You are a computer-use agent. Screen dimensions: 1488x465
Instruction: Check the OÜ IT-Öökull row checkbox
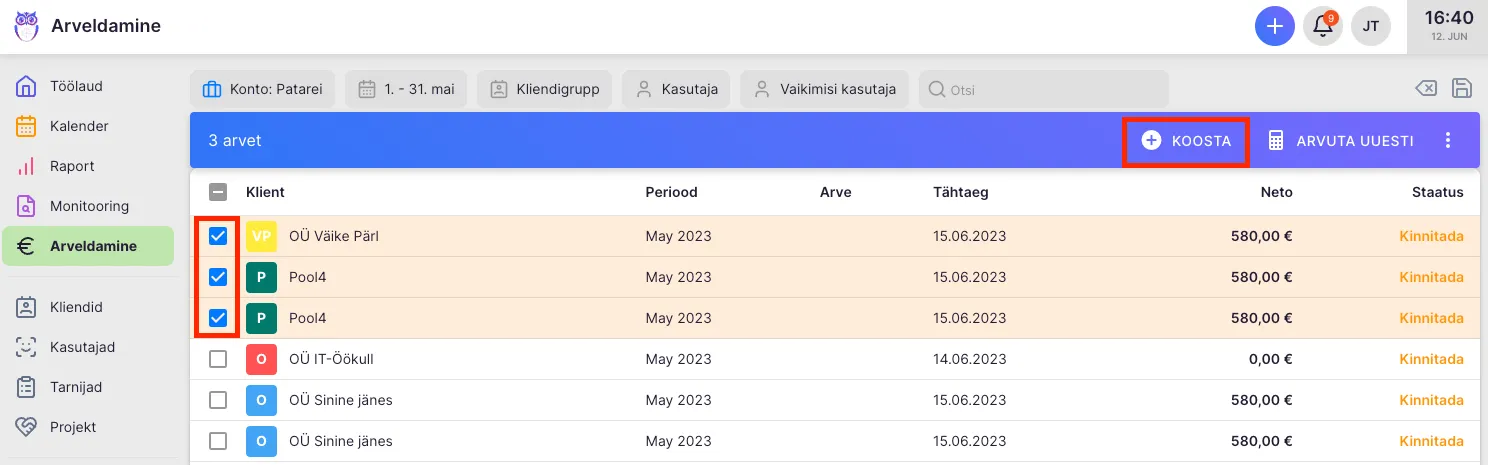(218, 359)
